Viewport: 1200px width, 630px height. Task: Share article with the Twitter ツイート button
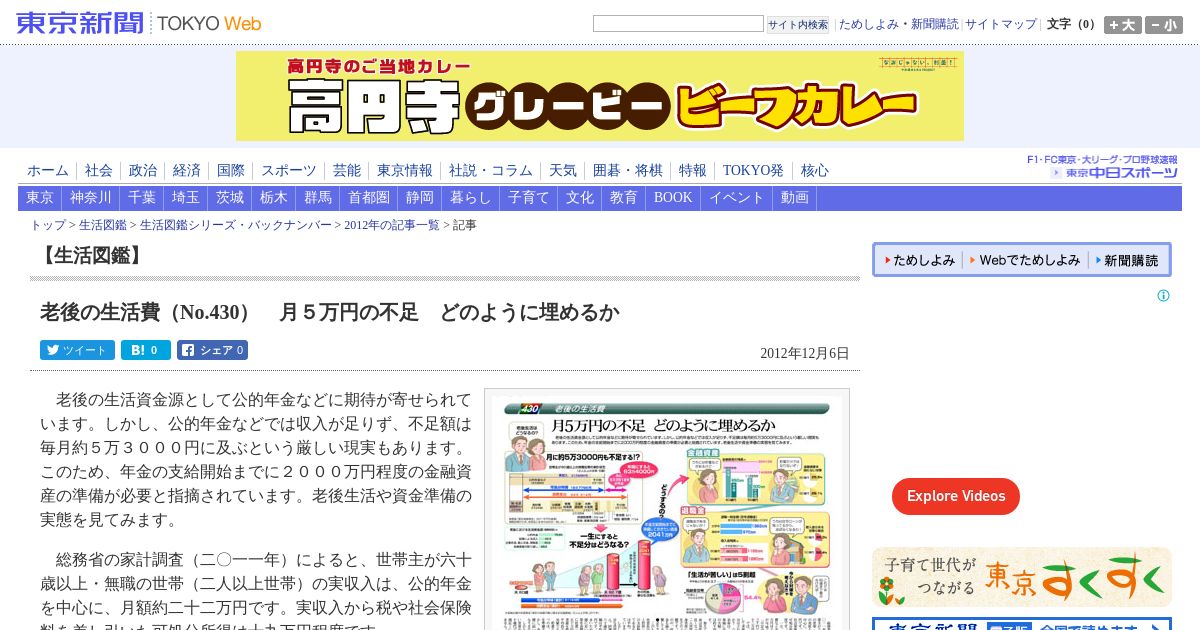(x=77, y=350)
